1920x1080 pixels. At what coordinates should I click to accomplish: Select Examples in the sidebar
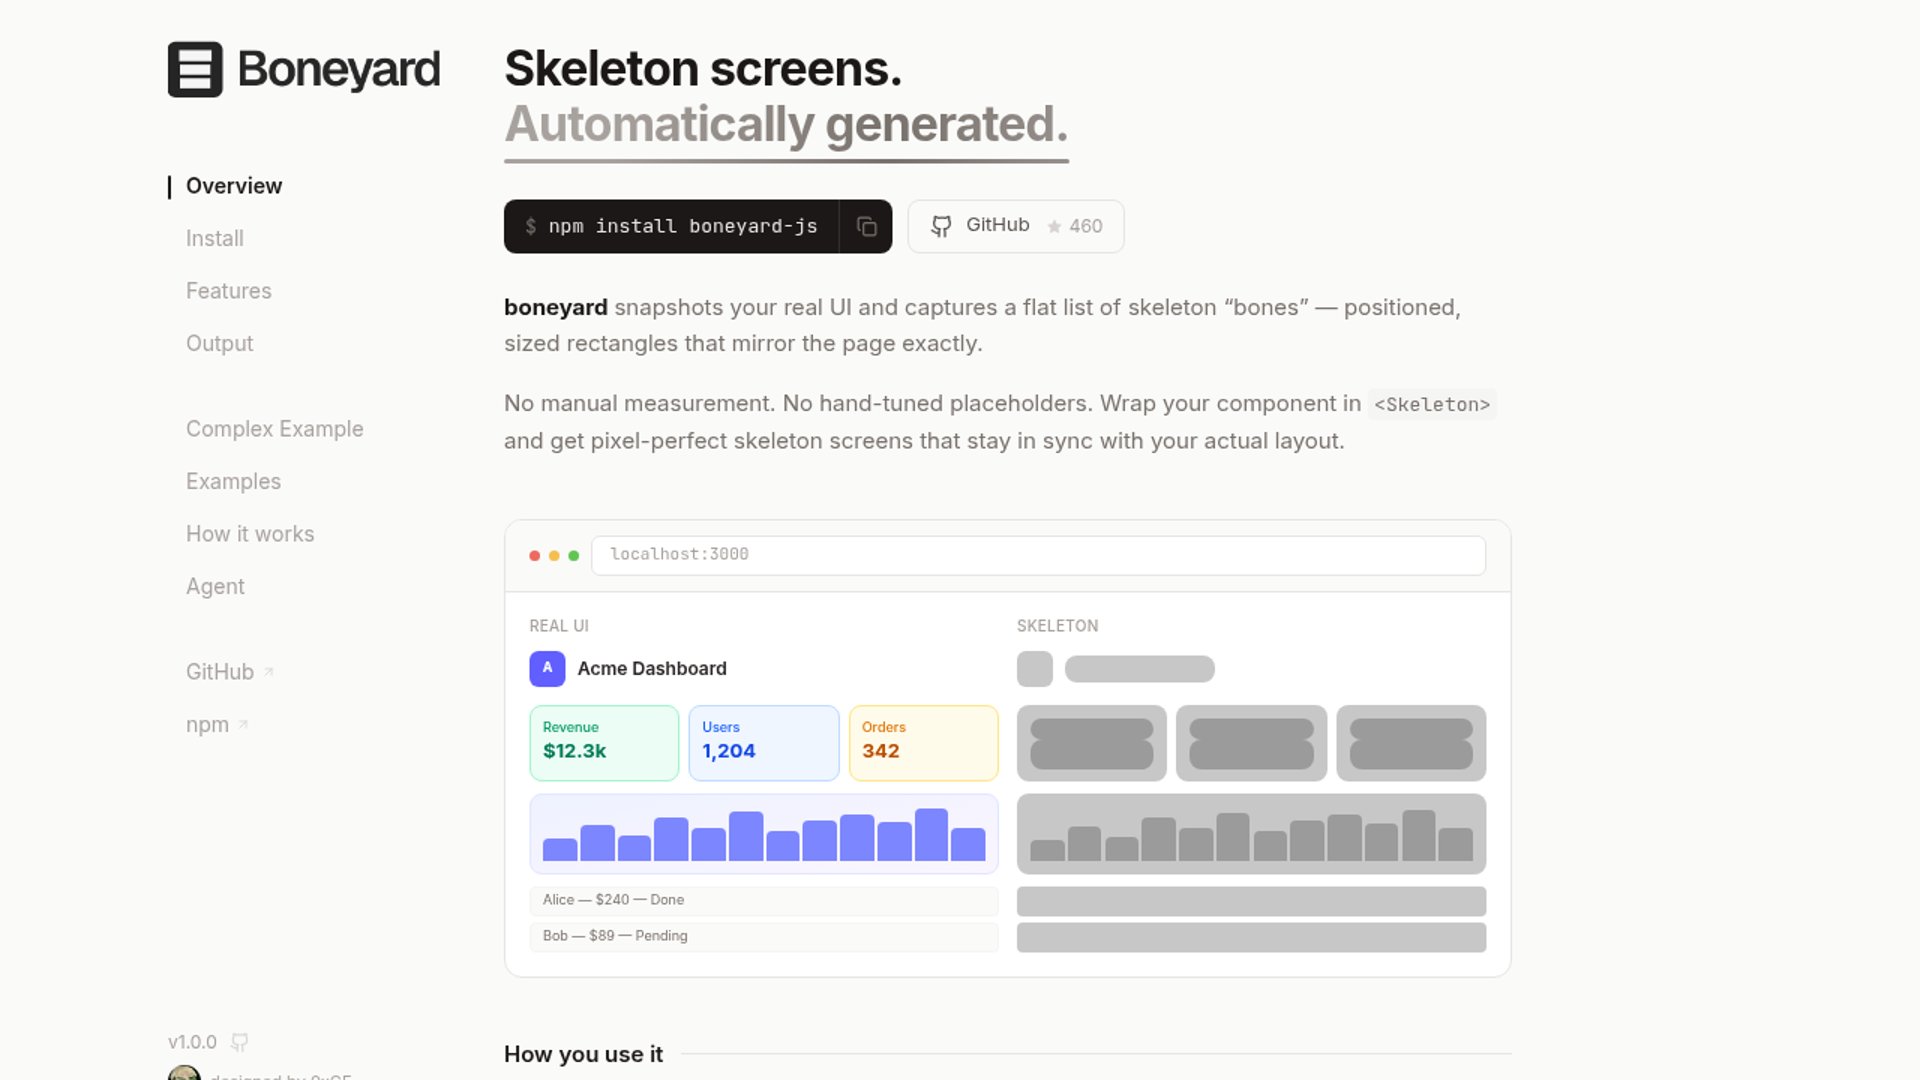click(x=234, y=482)
